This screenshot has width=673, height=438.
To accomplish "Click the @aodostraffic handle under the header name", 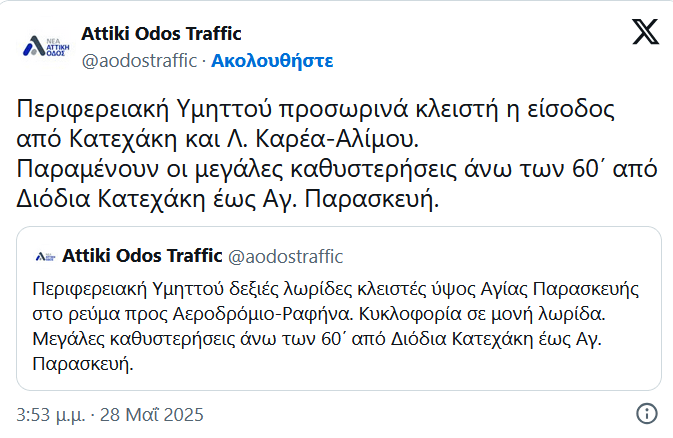I will [x=138, y=61].
